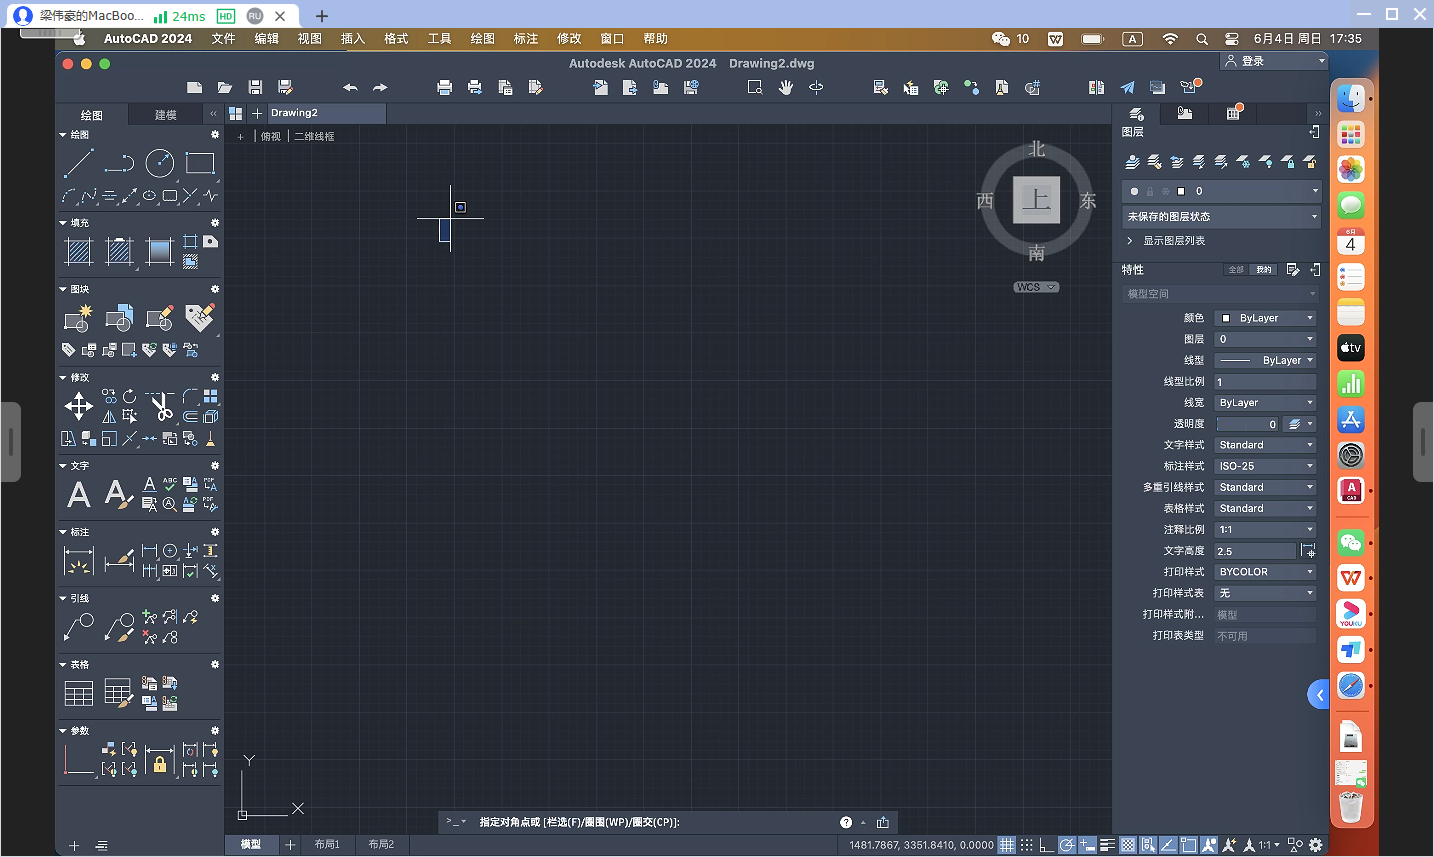Image resolution: width=1434 pixels, height=857 pixels.
Task: Open the 编辑 menu
Action: (266, 39)
